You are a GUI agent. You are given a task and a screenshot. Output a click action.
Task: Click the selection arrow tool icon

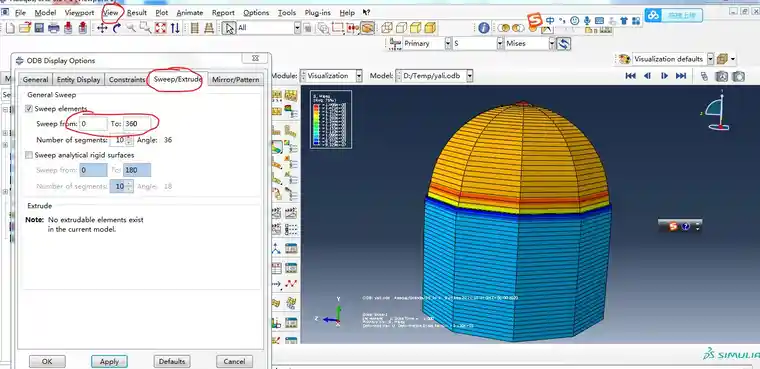[x=229, y=28]
